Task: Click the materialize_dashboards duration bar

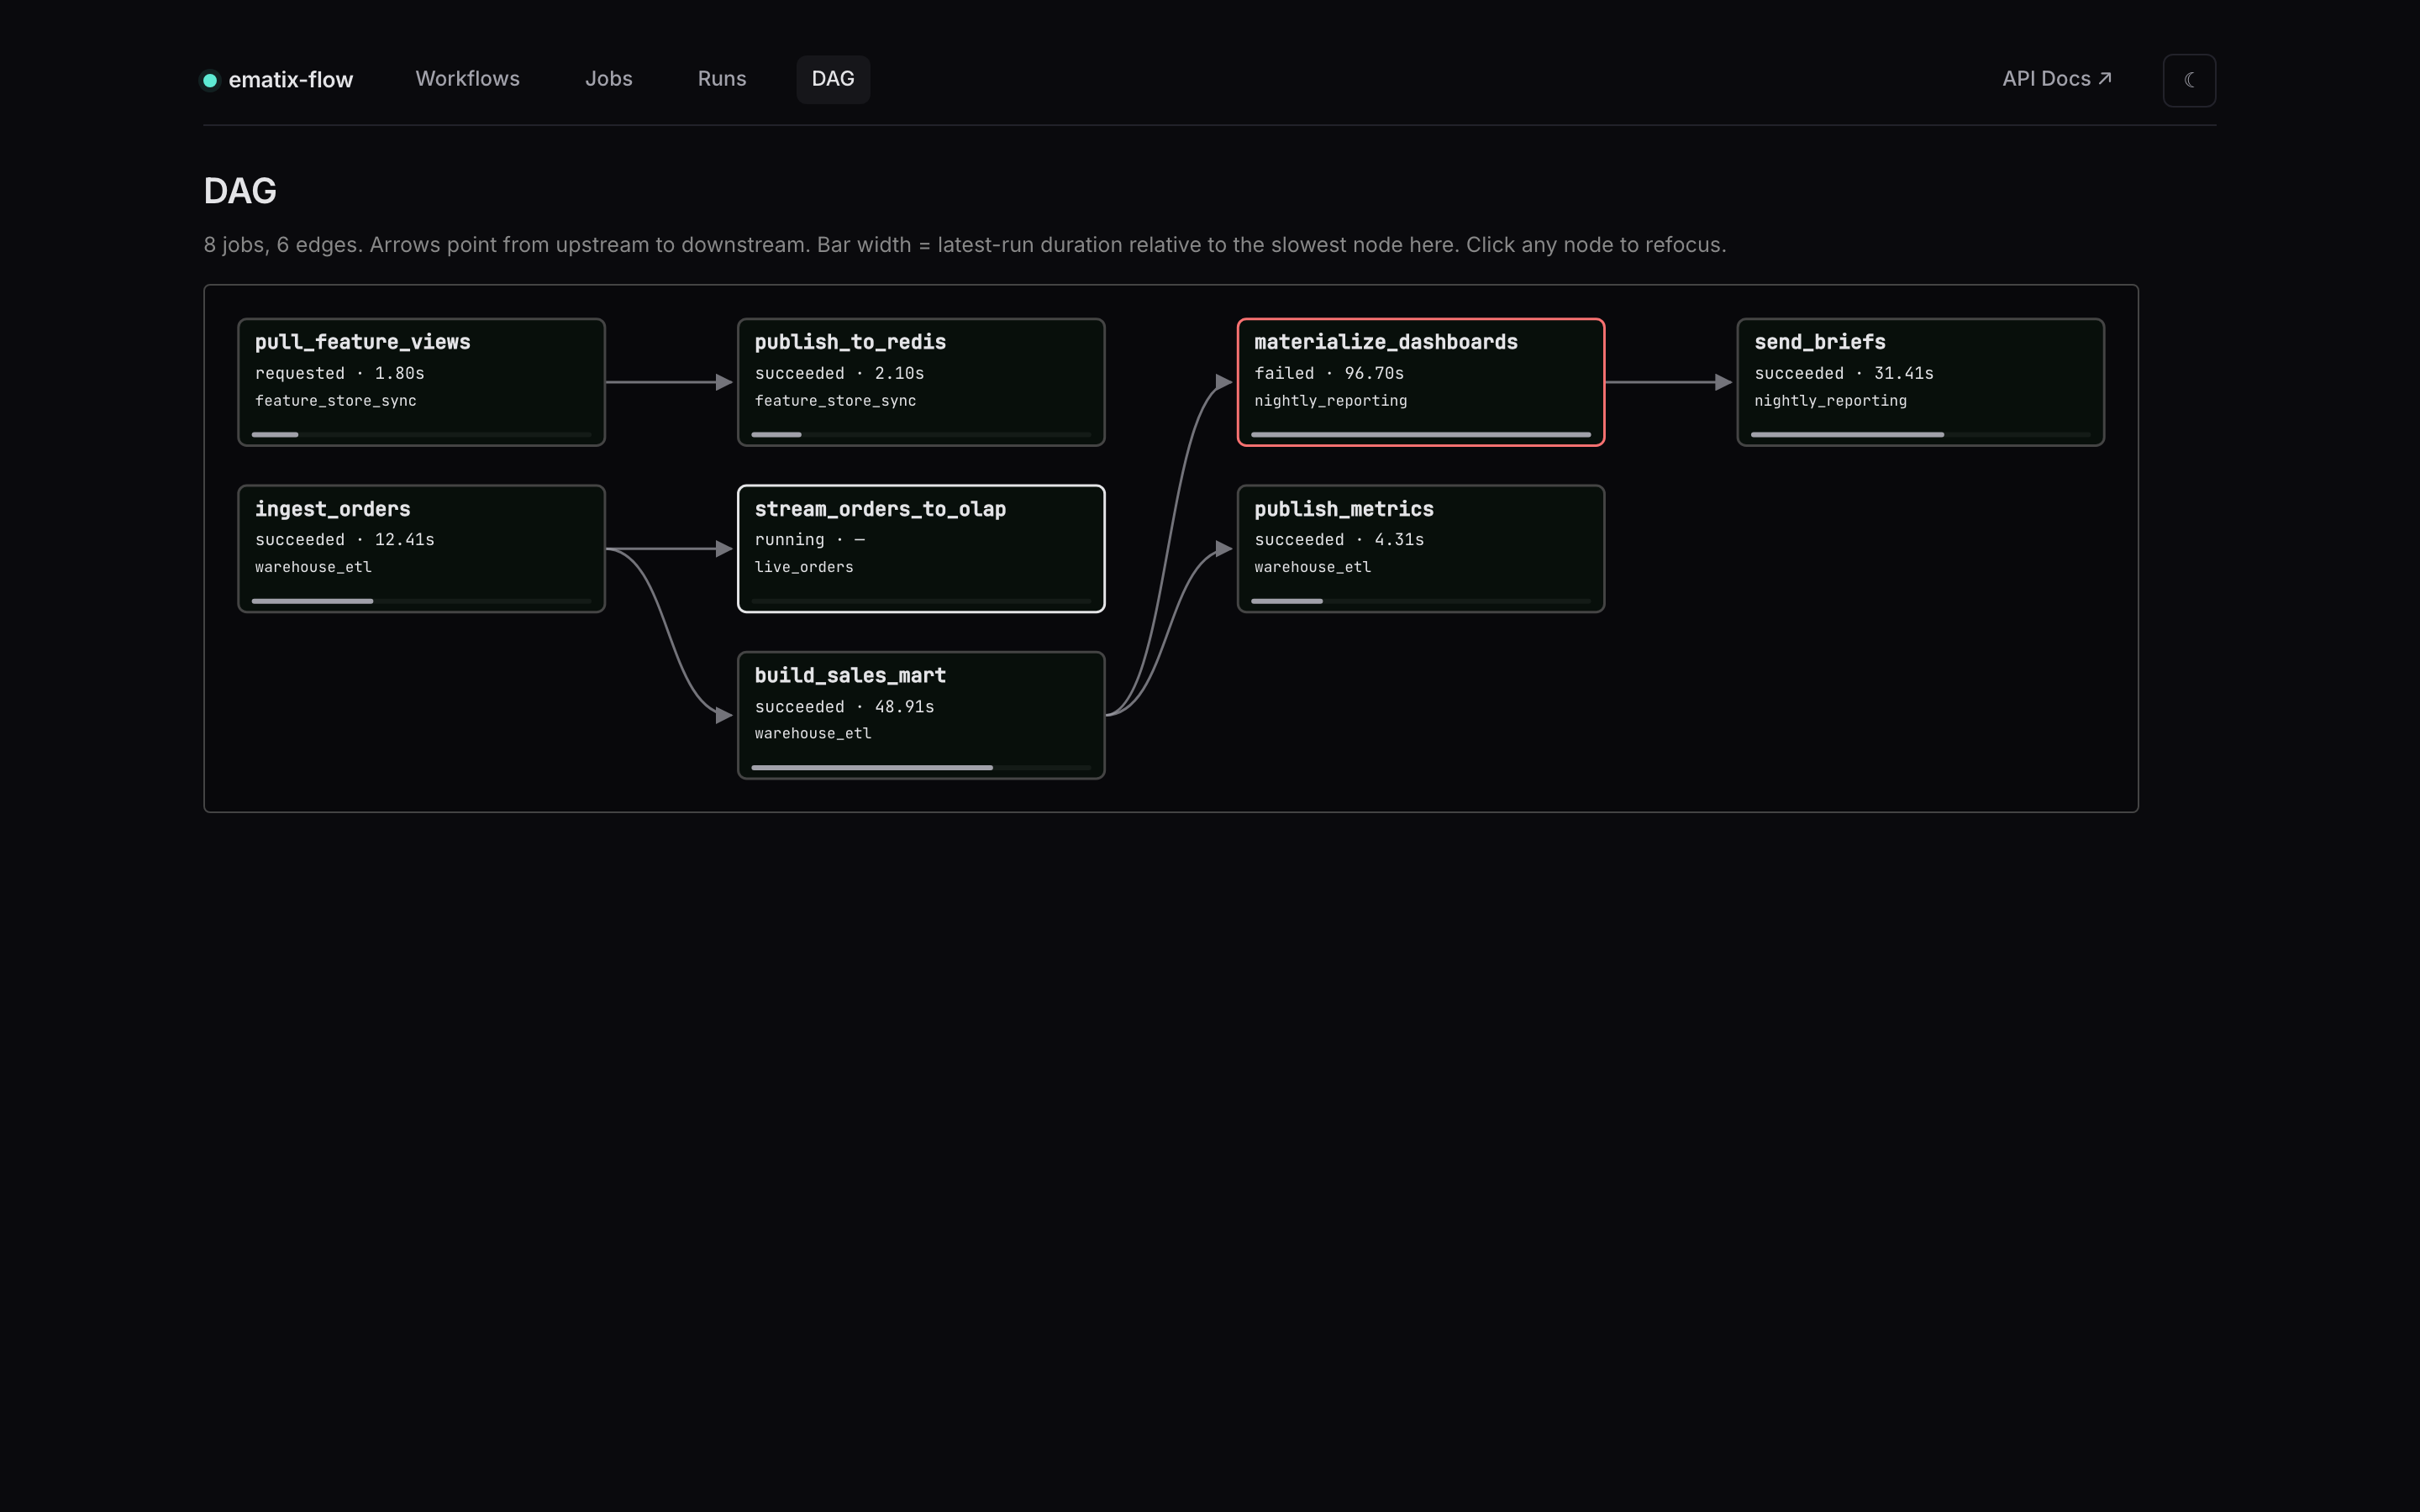Action: coord(1420,435)
